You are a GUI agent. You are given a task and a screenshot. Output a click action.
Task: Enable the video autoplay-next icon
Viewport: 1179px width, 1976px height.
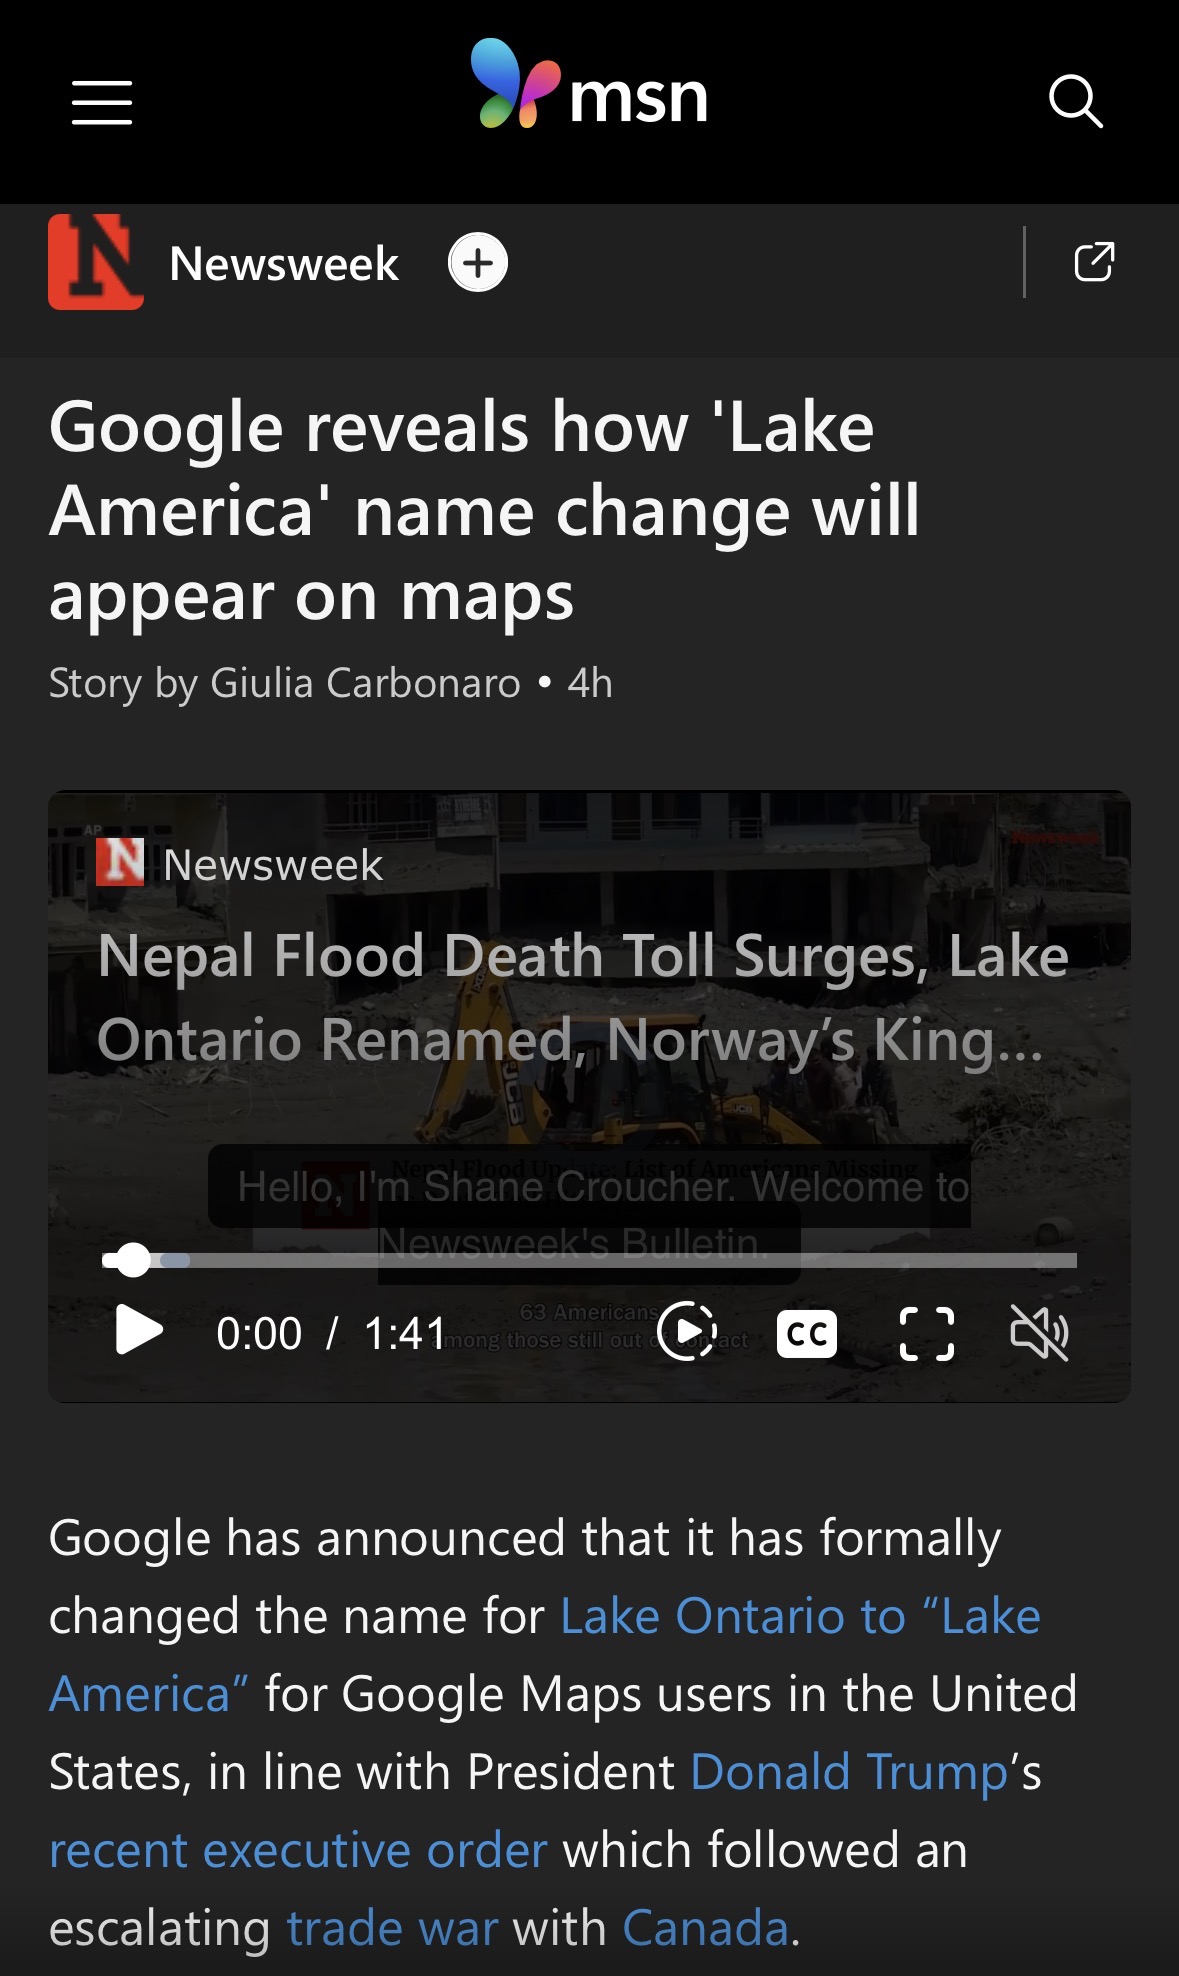coord(687,1332)
